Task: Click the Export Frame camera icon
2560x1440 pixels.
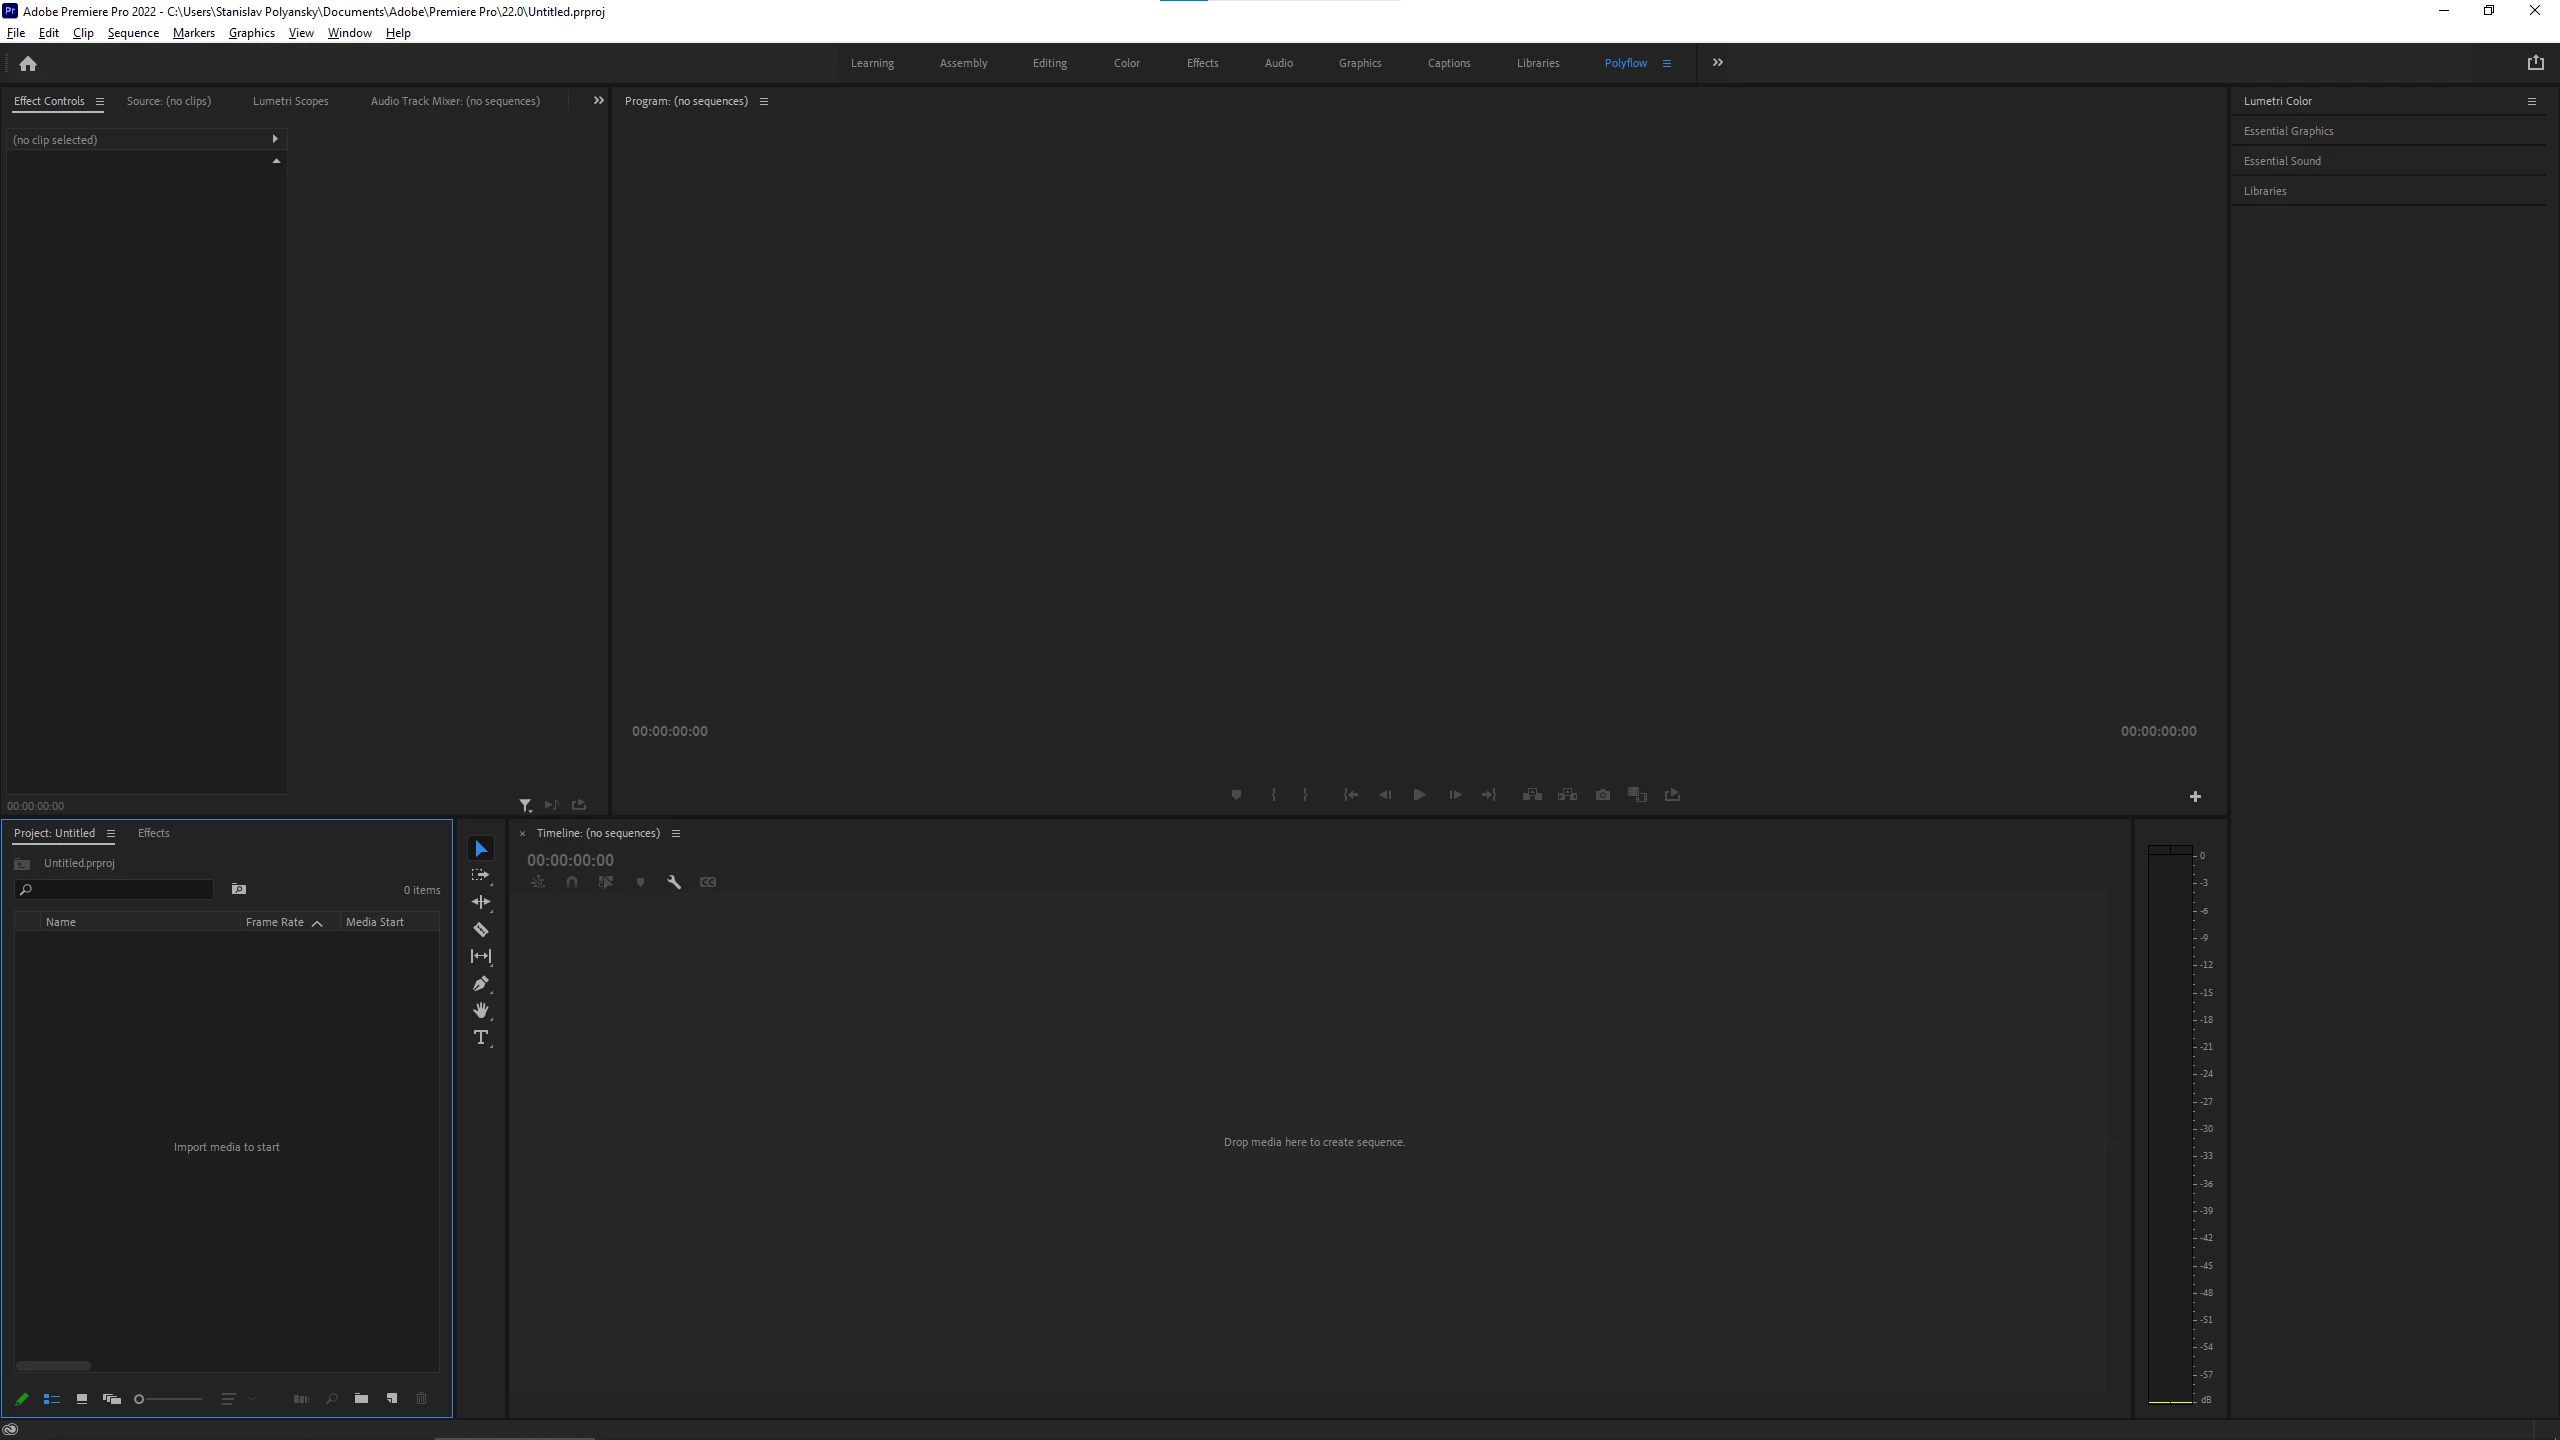Action: coord(1603,795)
